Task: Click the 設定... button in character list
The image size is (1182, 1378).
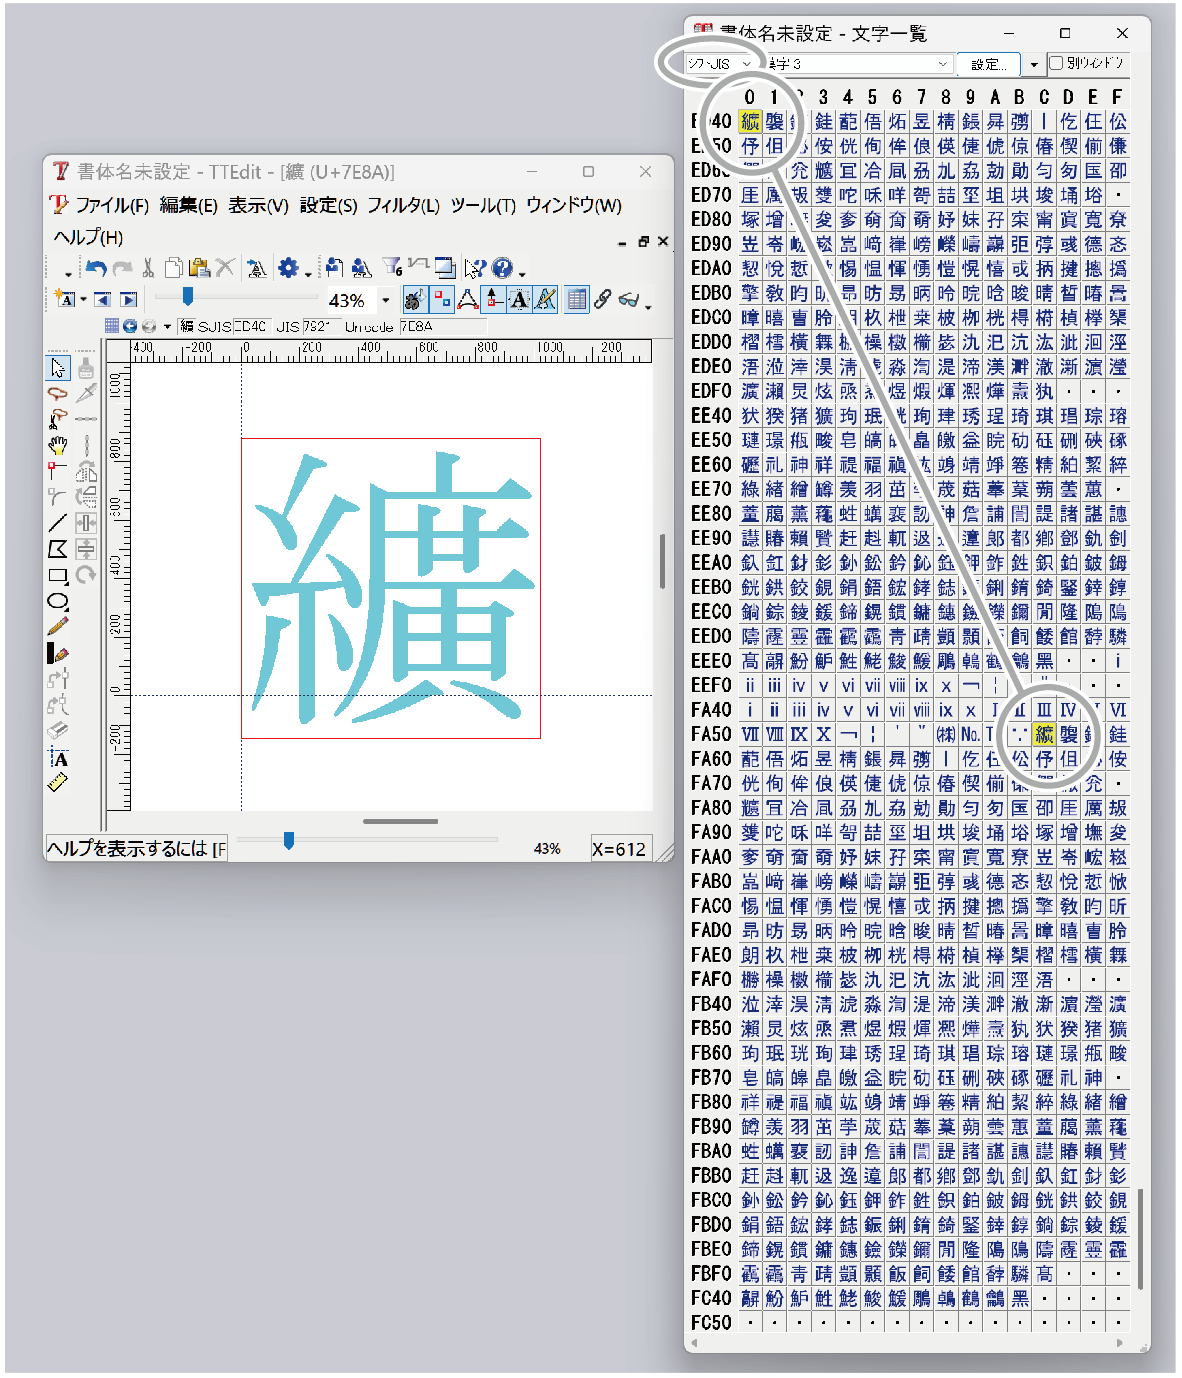Action: tap(989, 64)
